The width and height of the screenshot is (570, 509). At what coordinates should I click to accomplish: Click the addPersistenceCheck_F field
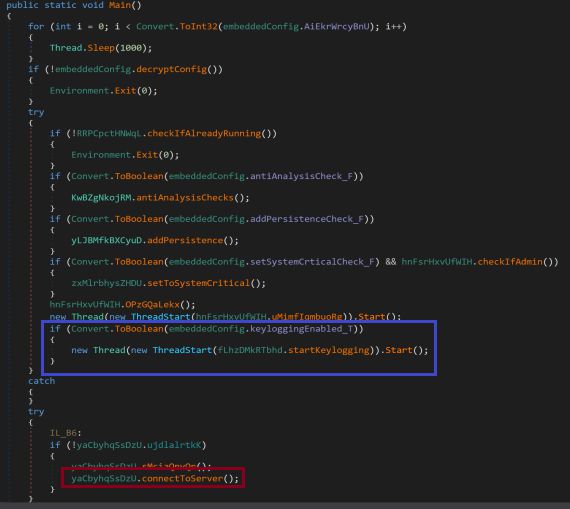click(307, 219)
